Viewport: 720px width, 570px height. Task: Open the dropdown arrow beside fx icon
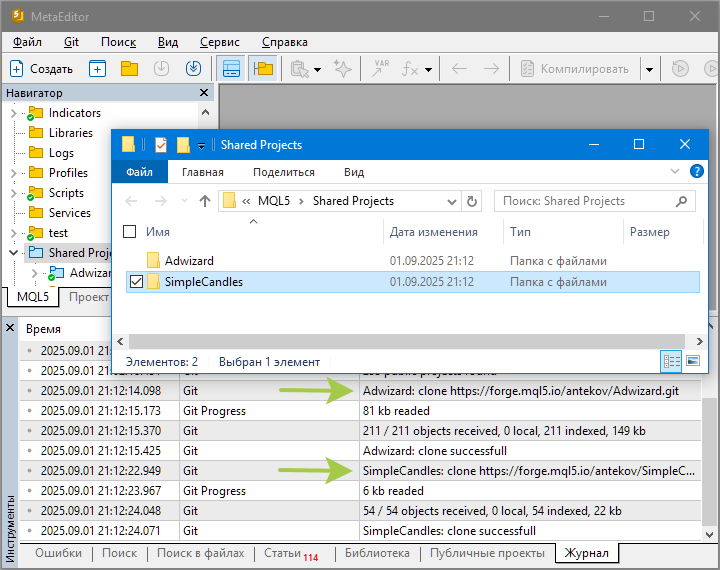pyautogui.click(x=428, y=70)
